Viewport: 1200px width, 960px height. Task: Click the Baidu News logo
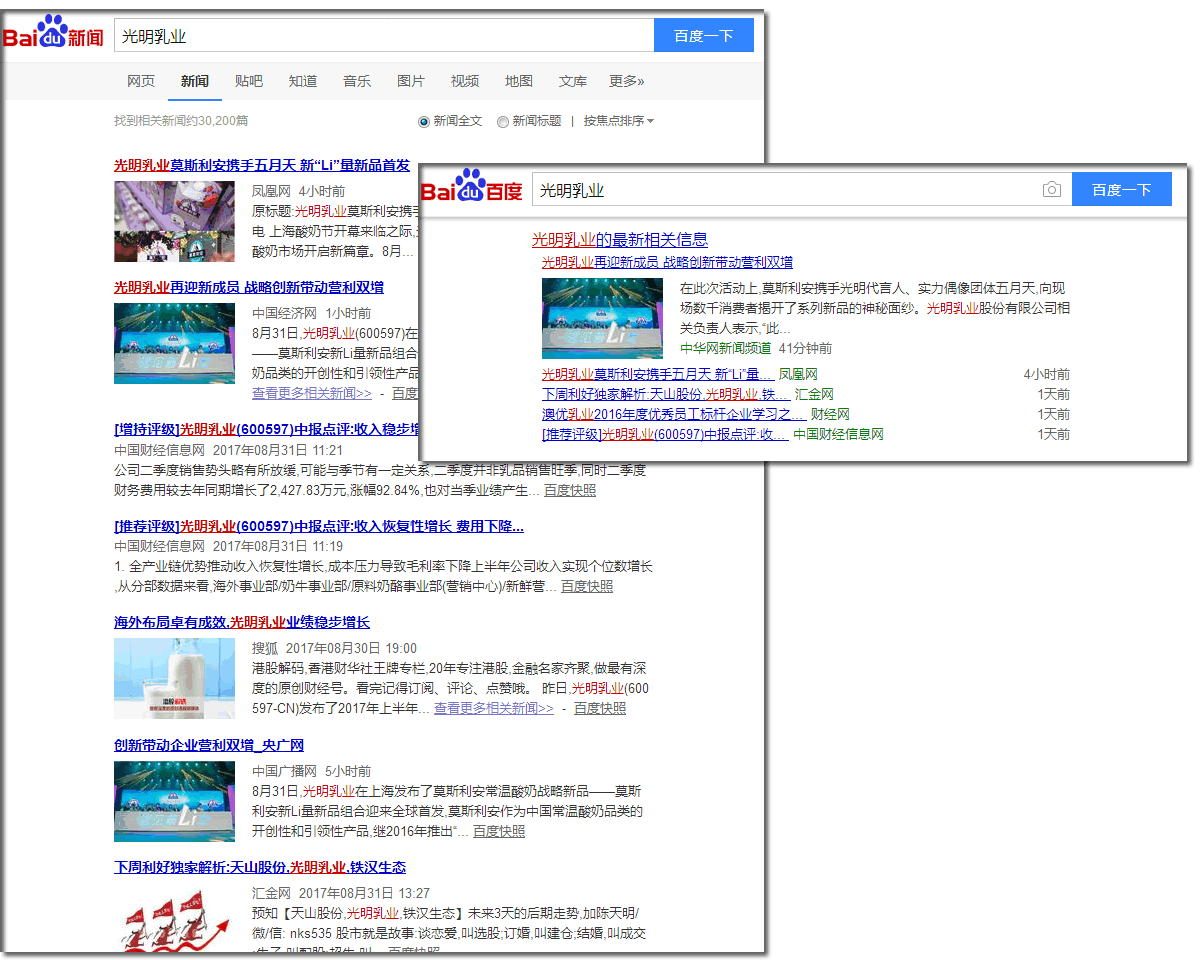tap(54, 35)
